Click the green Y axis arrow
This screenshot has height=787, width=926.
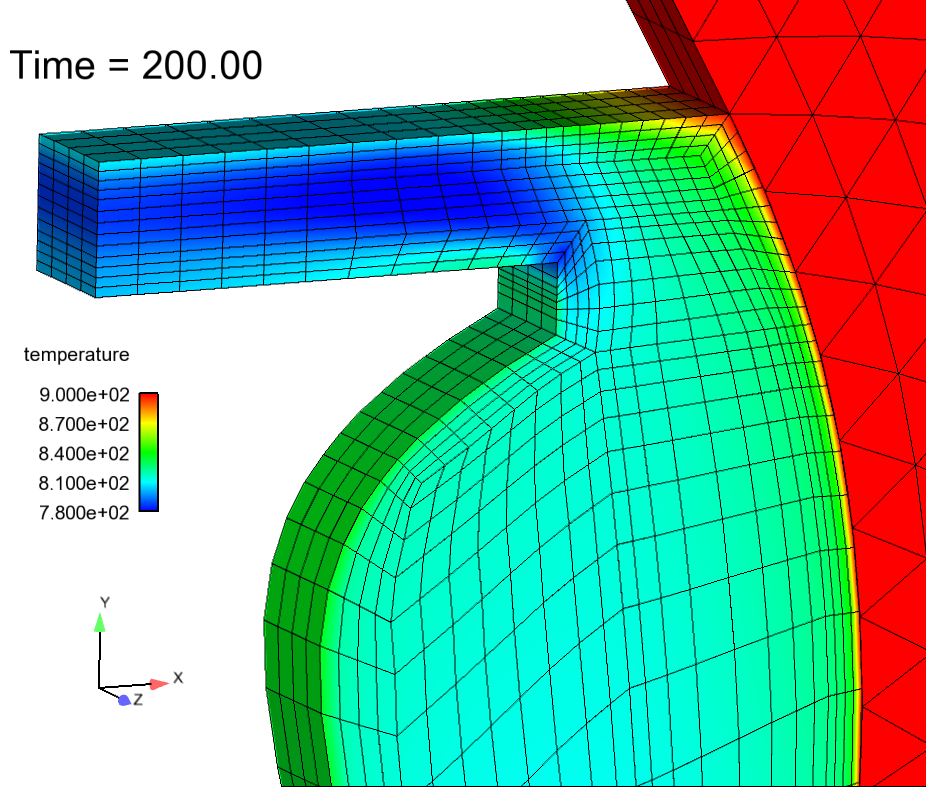[99, 623]
